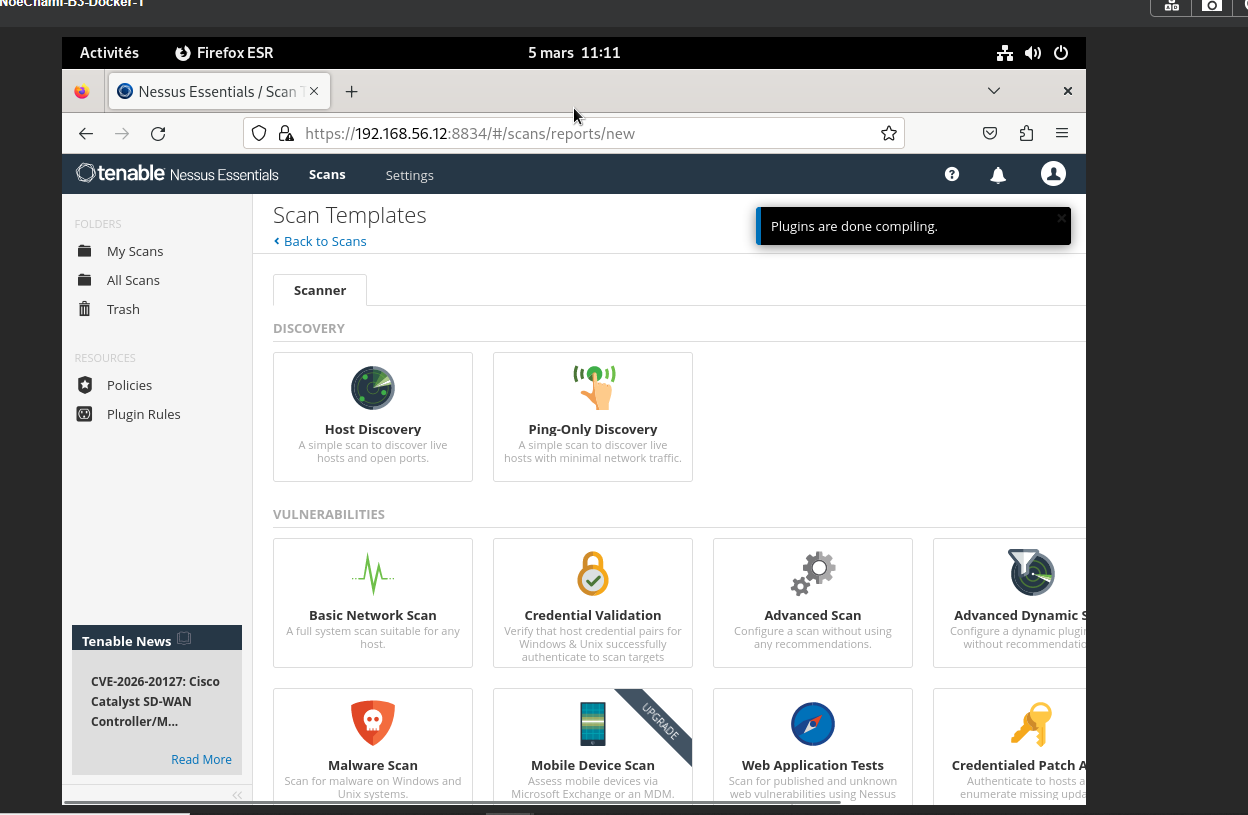Click the Save to Pocket icon
This screenshot has height=815, width=1248.
990,134
